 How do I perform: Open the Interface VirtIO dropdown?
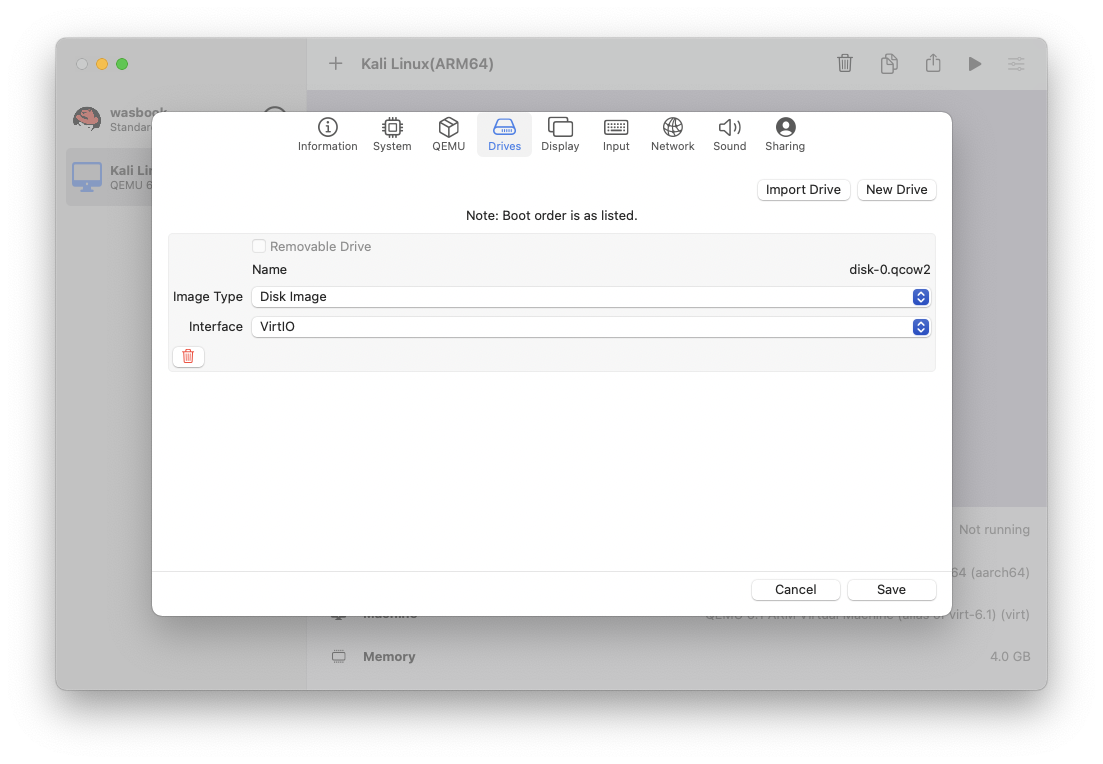click(591, 326)
